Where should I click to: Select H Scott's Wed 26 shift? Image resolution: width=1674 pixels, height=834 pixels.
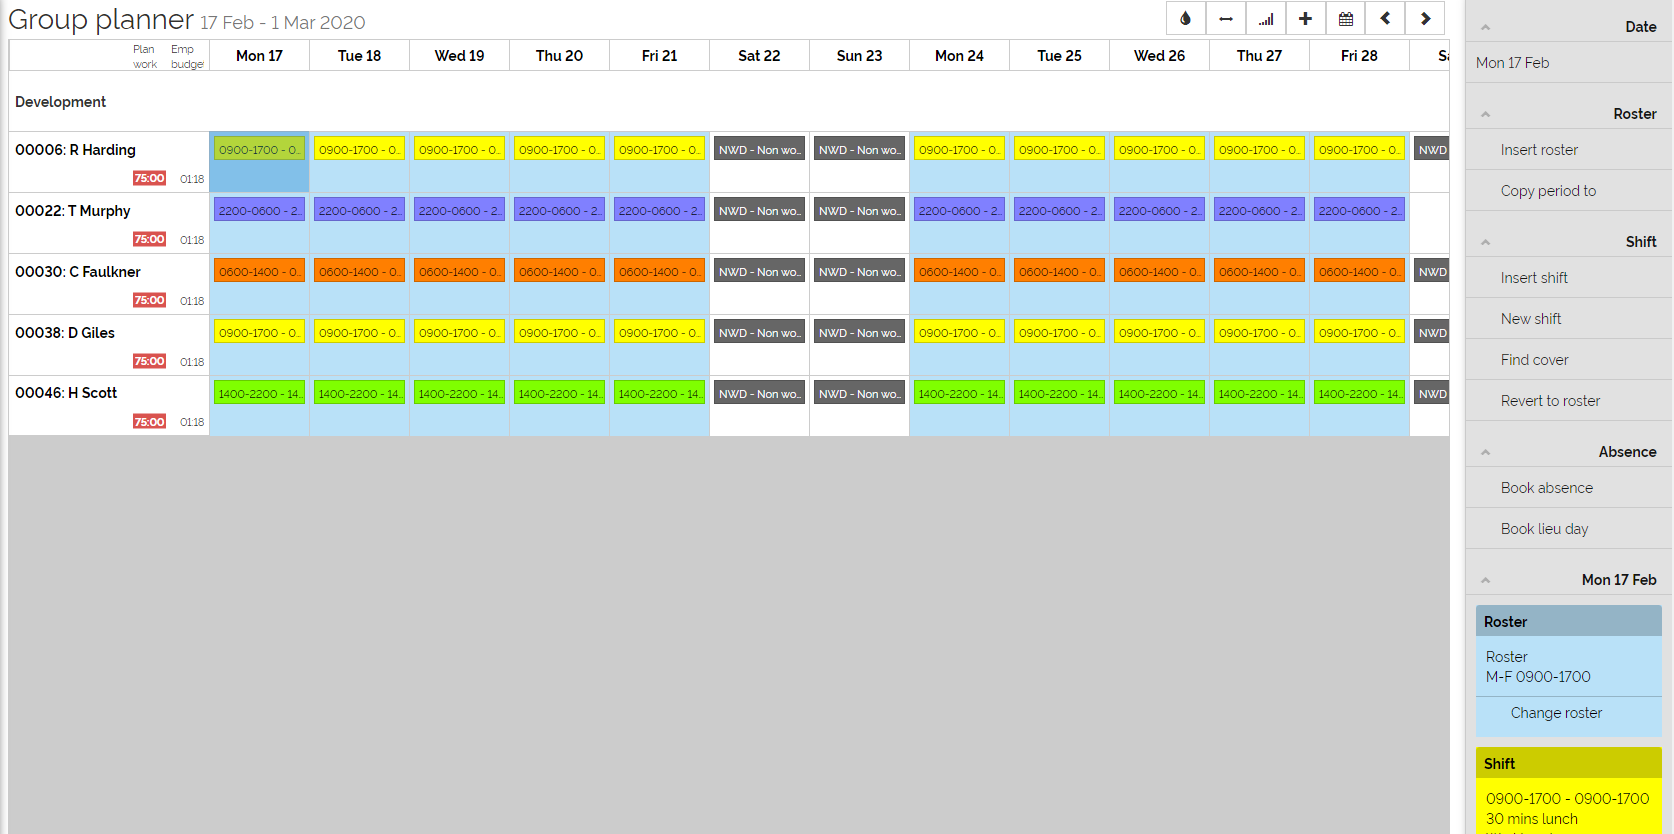pos(1159,394)
